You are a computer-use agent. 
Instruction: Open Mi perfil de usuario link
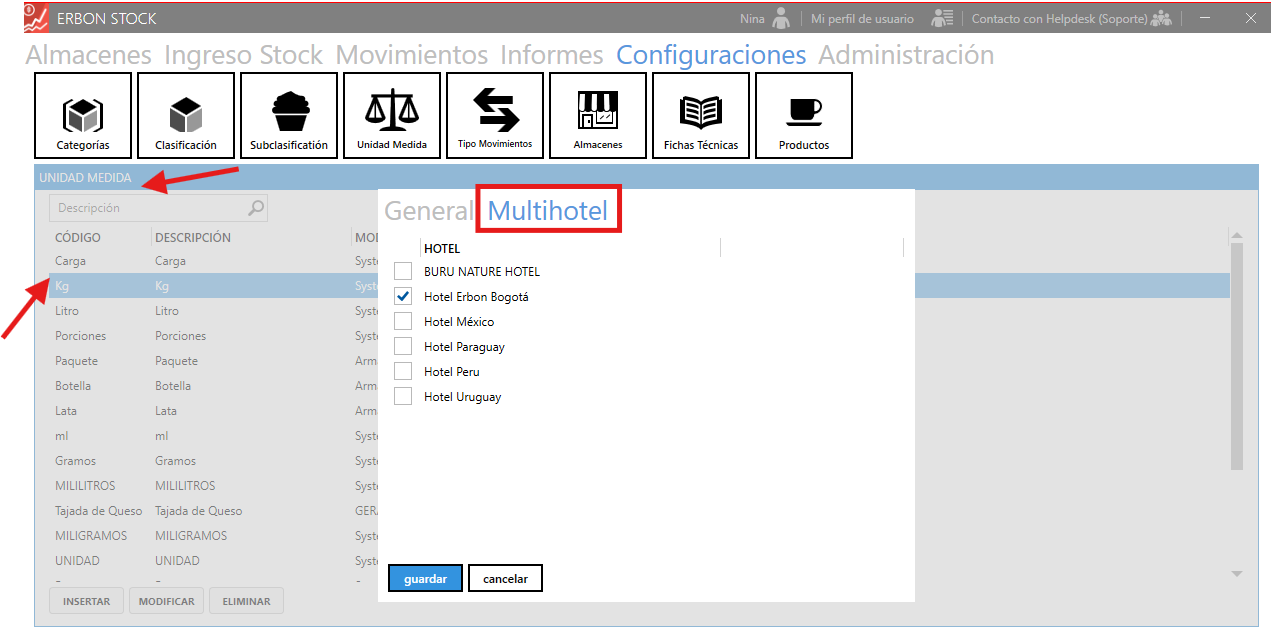point(861,19)
